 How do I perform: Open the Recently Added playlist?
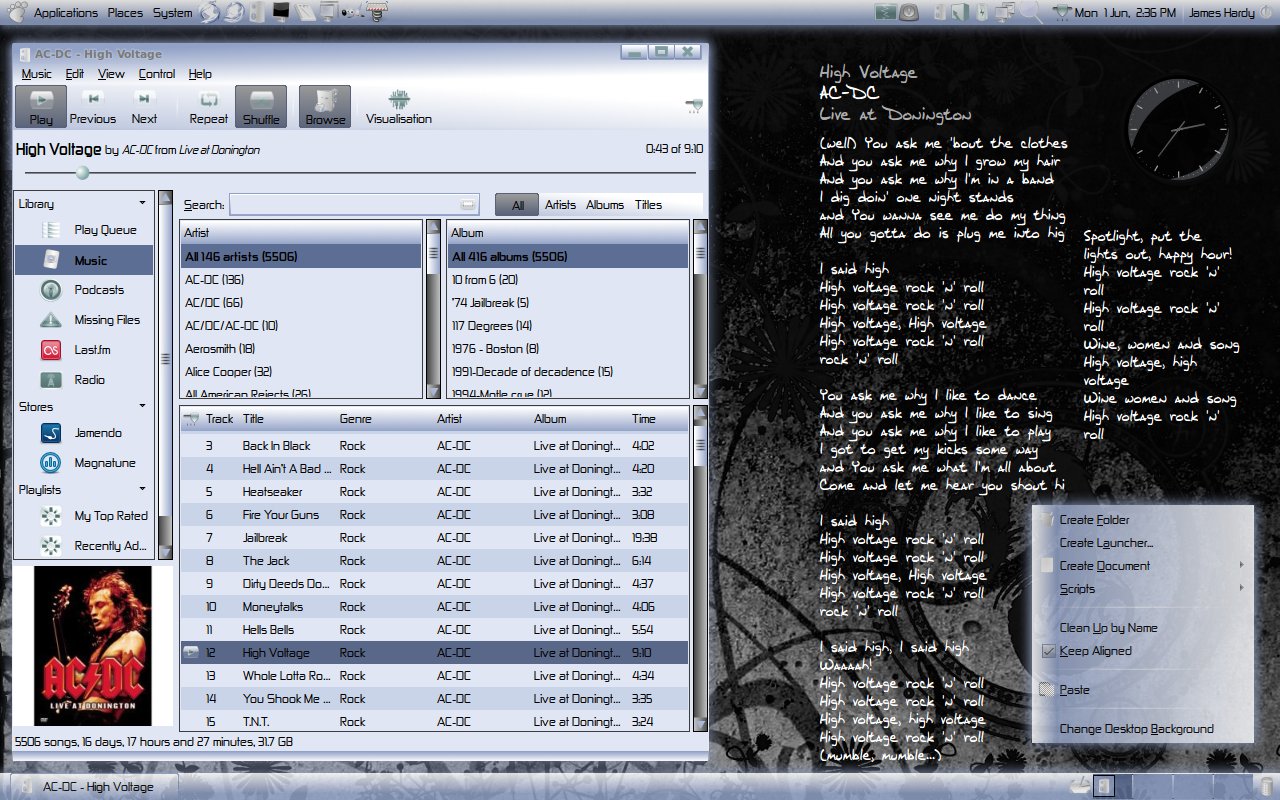pyautogui.click(x=84, y=546)
